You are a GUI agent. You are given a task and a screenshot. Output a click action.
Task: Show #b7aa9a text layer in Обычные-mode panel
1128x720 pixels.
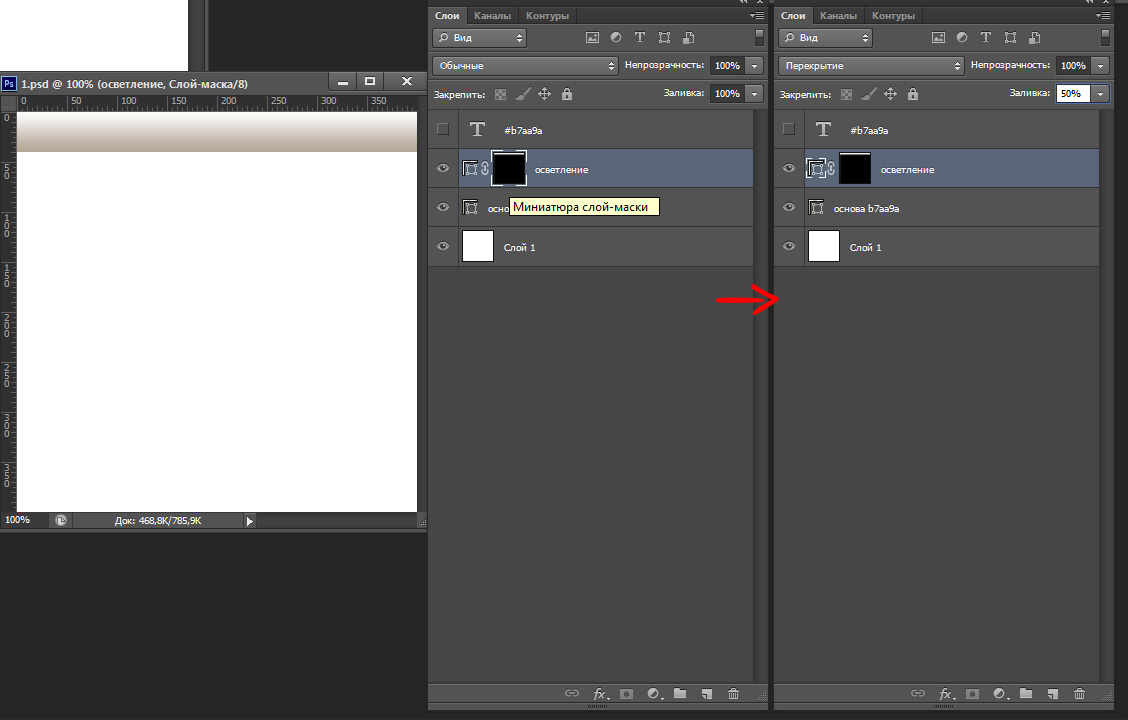[x=442, y=129]
